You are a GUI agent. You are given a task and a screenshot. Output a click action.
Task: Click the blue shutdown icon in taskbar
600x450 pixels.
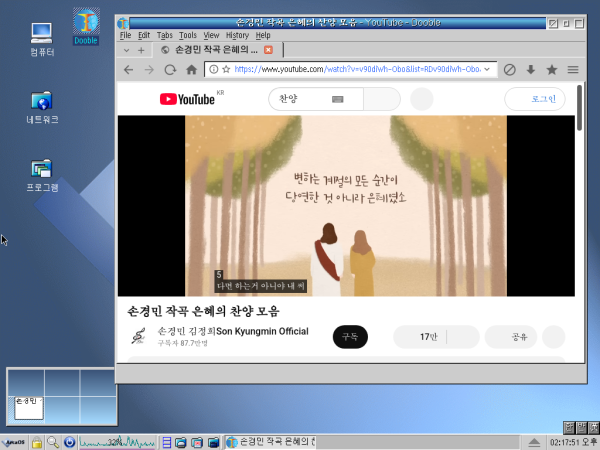[69, 442]
